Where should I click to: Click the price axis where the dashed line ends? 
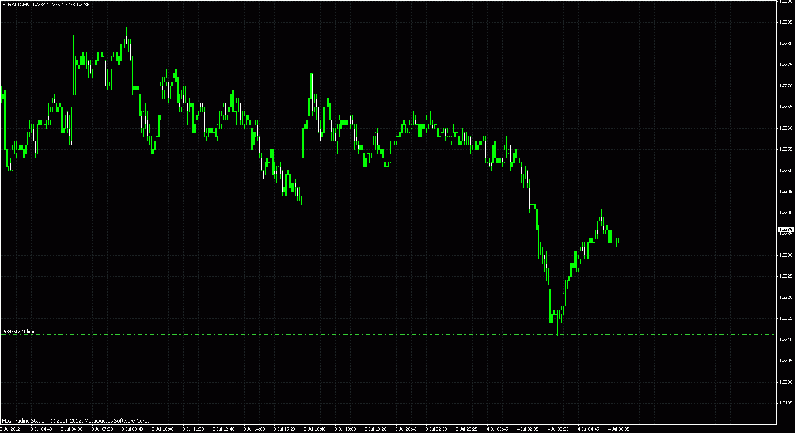(x=785, y=334)
